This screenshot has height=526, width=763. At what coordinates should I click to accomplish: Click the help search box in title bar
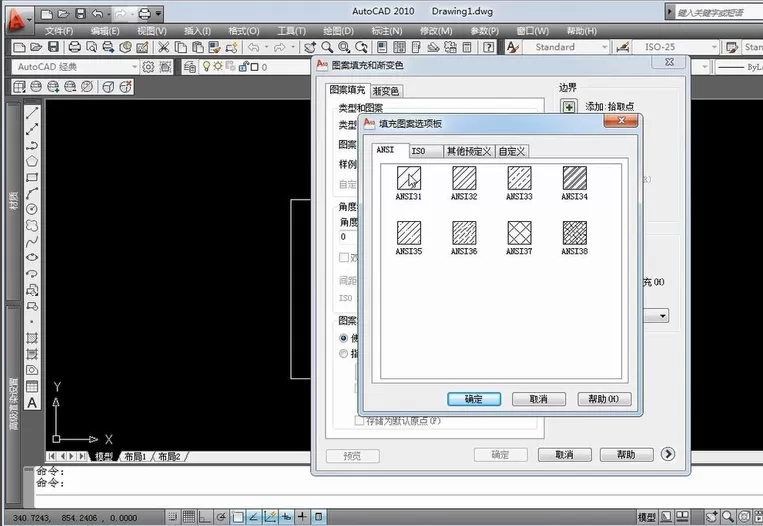(718, 13)
